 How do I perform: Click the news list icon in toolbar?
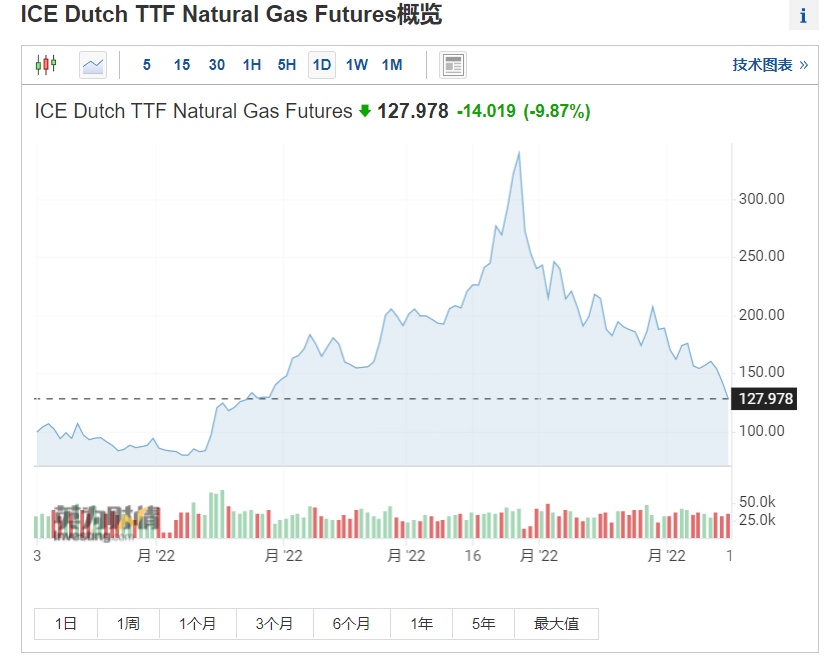tap(453, 65)
